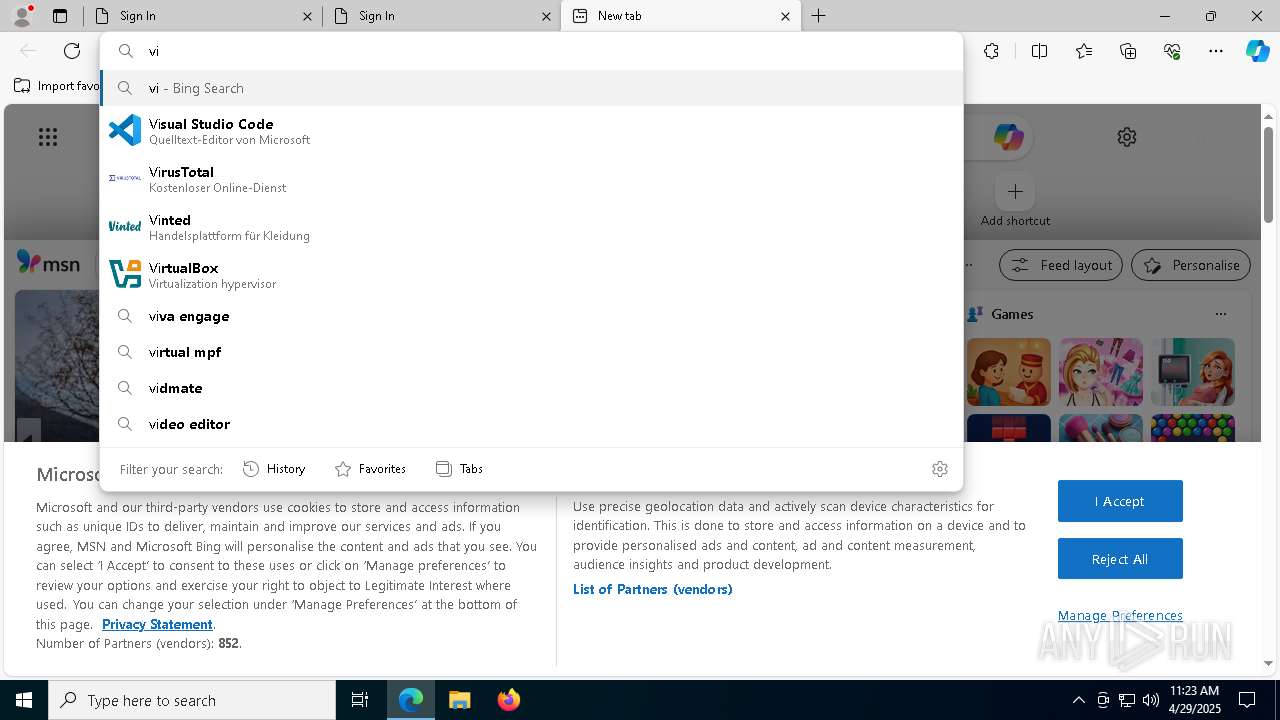Close the New tab tab

click(785, 16)
